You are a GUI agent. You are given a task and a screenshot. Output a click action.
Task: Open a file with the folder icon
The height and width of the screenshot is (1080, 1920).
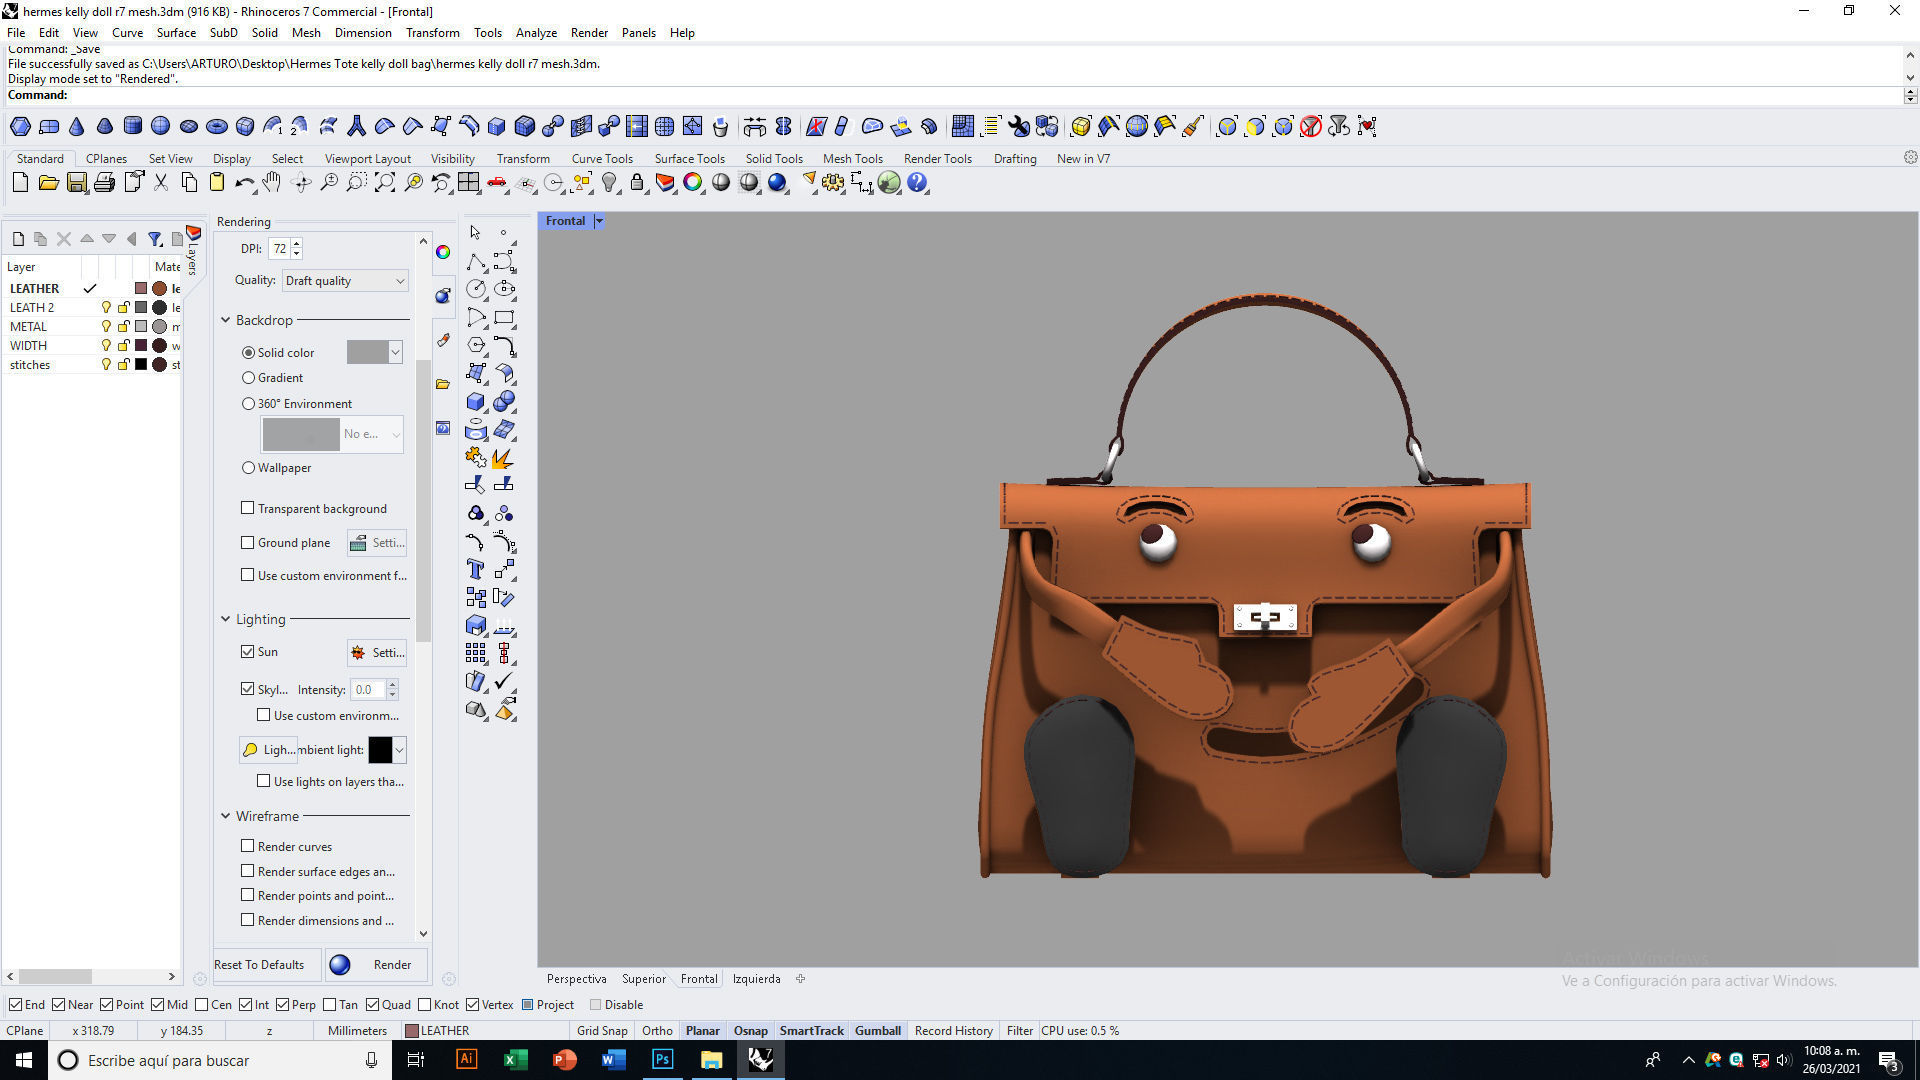pos(48,183)
